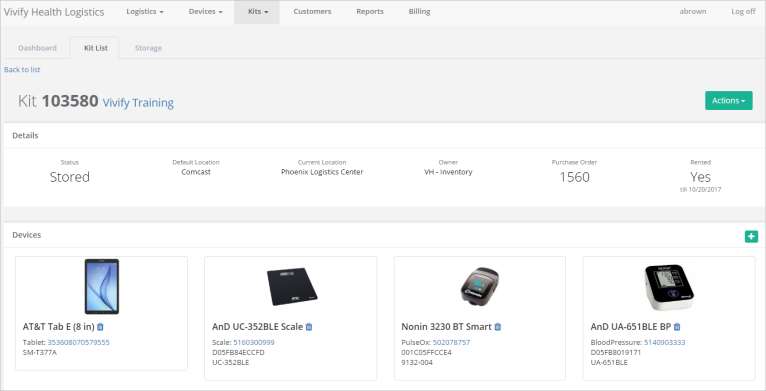
Task: Click the pulse oximeter device image
Action: pos(480,287)
